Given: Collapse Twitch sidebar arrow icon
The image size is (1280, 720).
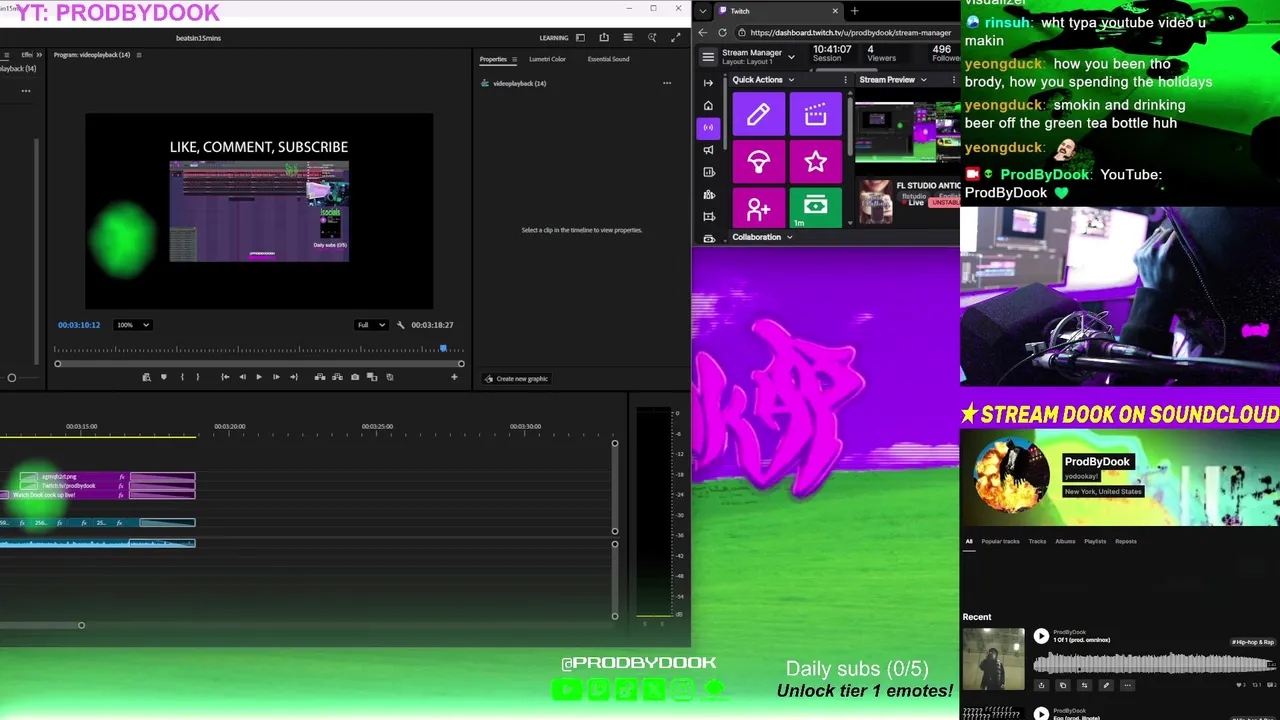Looking at the screenshot, I should coord(708,83).
